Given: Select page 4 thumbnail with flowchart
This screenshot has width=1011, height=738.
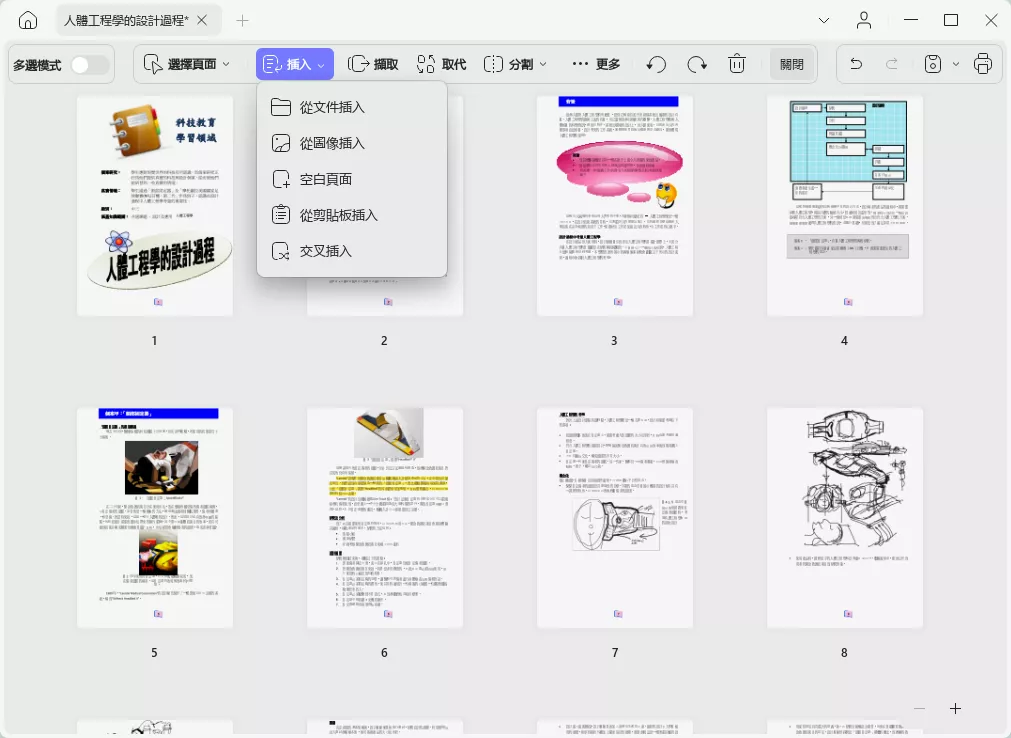Looking at the screenshot, I should tap(845, 206).
